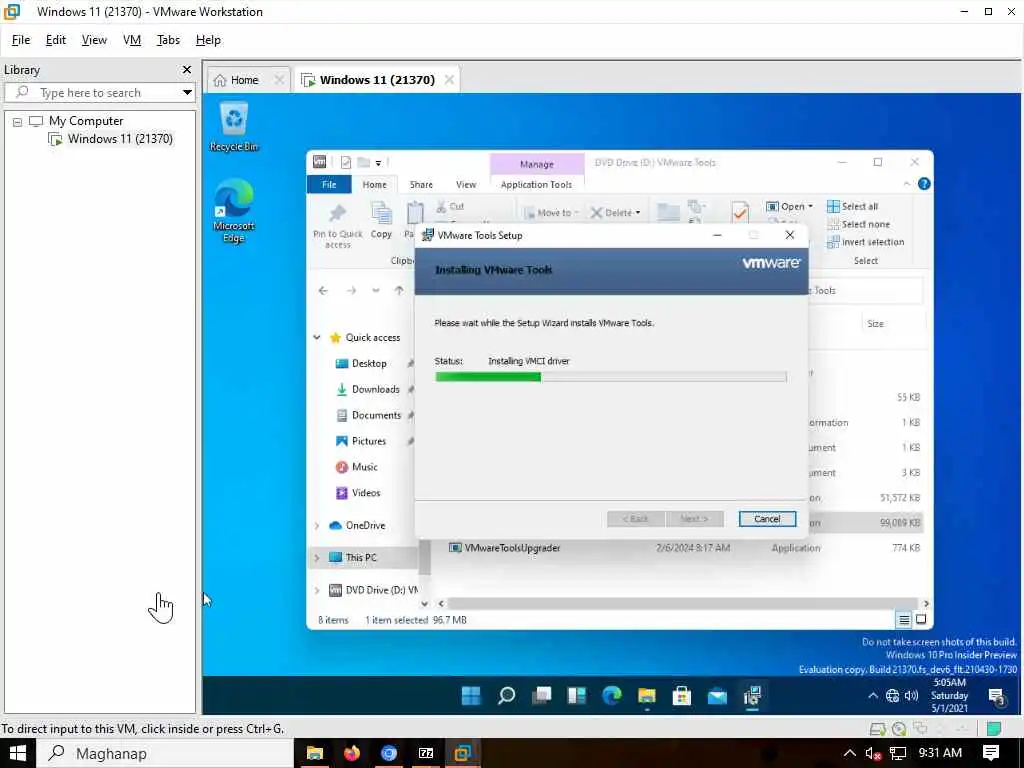Viewport: 1024px width, 768px height.
Task: Expand the OneDrive tree node
Action: coord(317,526)
